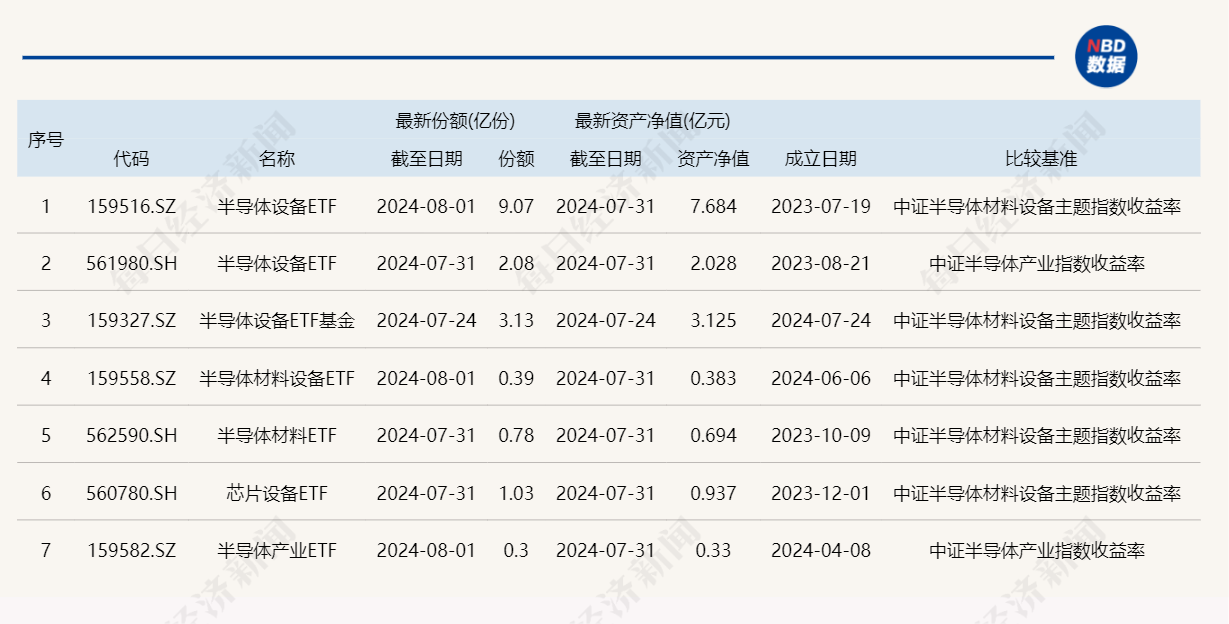Click row number 1
Screen dimensions: 1229x624
coord(45,206)
